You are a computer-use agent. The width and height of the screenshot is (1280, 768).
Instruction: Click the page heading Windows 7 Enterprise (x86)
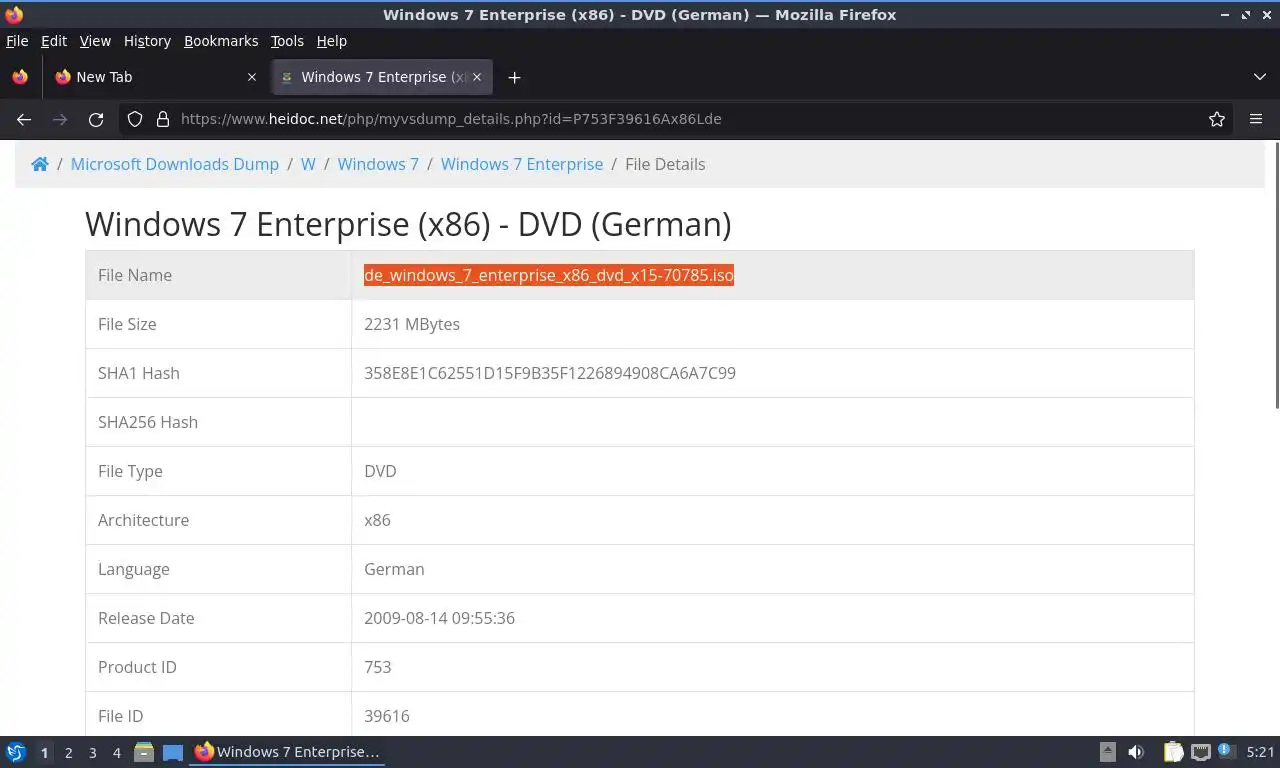pyautogui.click(x=408, y=224)
